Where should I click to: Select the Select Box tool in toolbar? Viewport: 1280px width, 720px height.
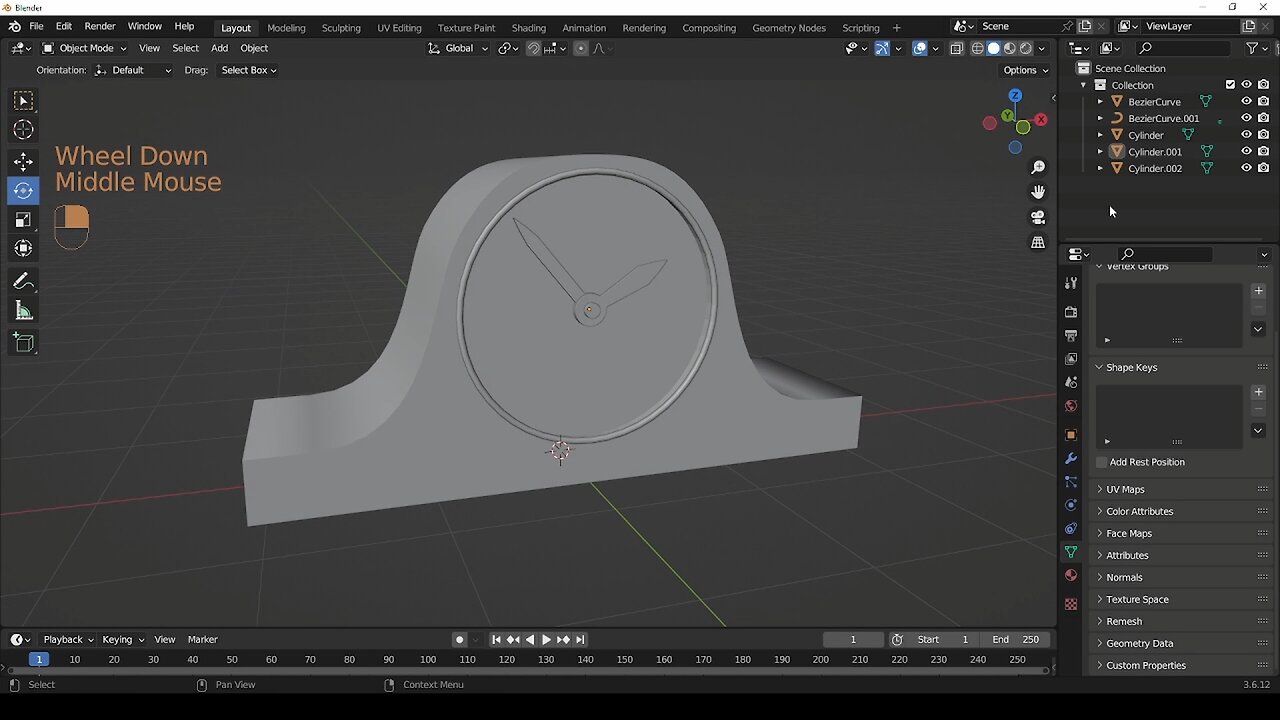23,101
